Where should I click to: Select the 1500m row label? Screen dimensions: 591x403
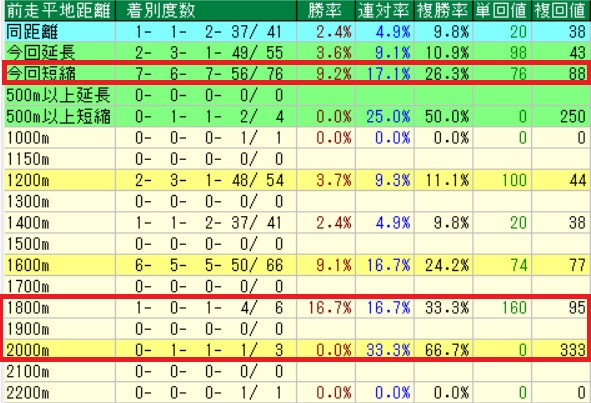pos(28,244)
